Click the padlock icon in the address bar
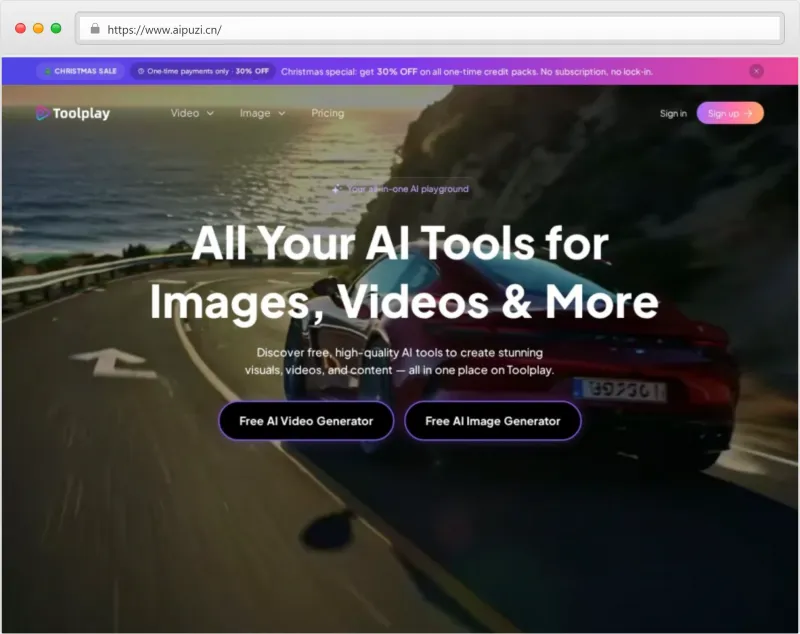This screenshot has height=634, width=800. pyautogui.click(x=95, y=29)
